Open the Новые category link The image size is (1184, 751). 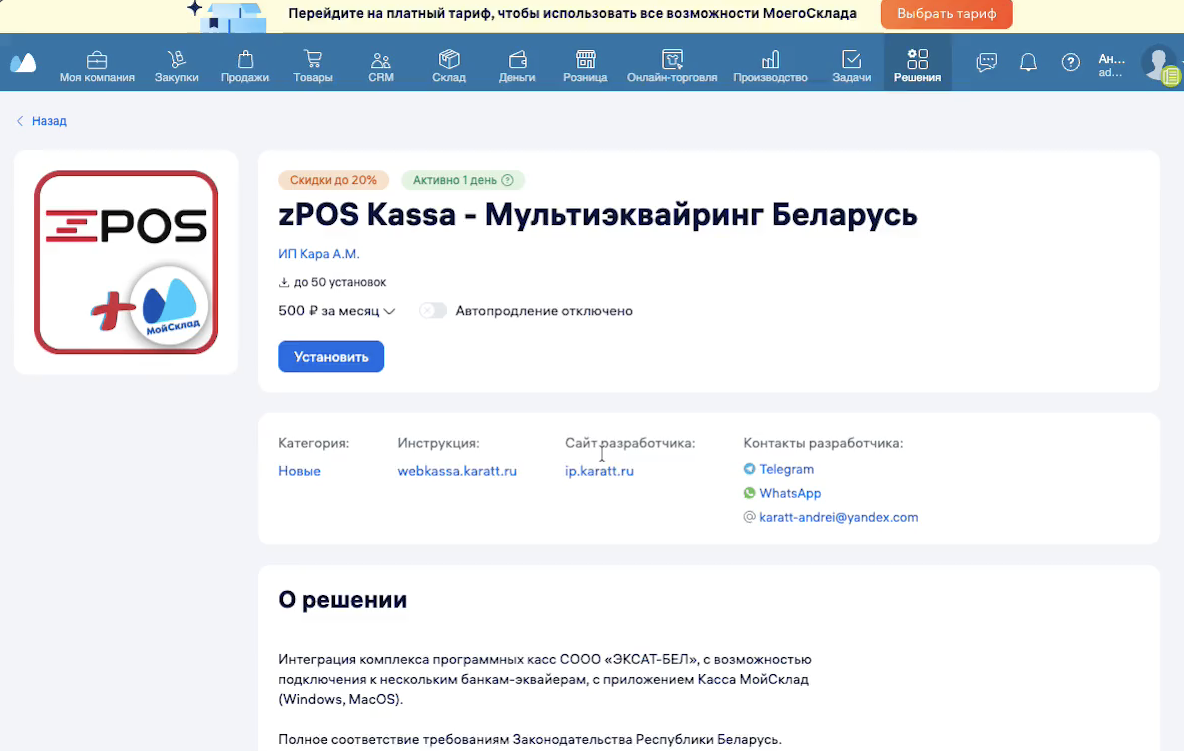[x=299, y=471]
